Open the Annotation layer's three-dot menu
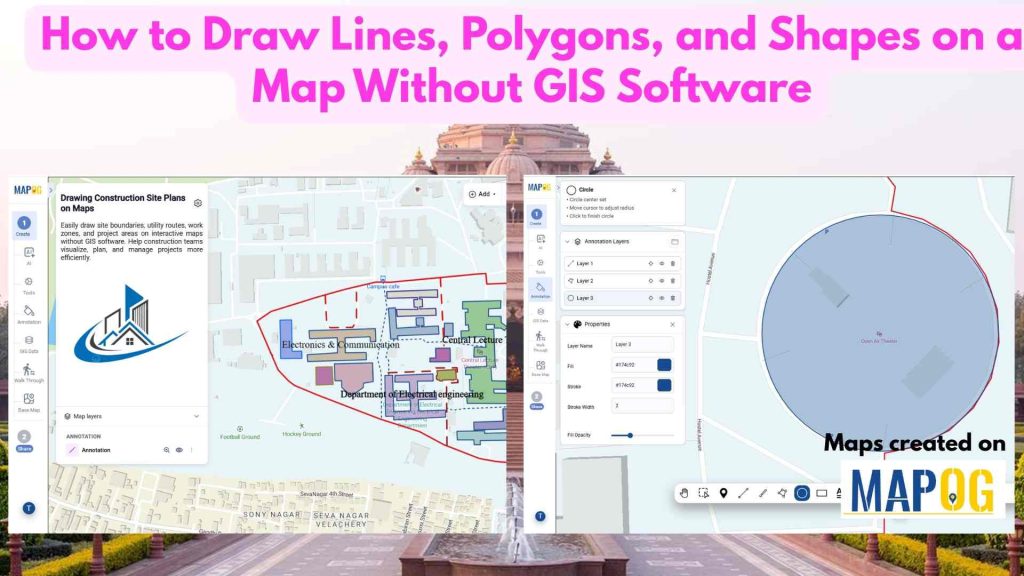Screen dimensions: 1024x576 tap(191, 450)
